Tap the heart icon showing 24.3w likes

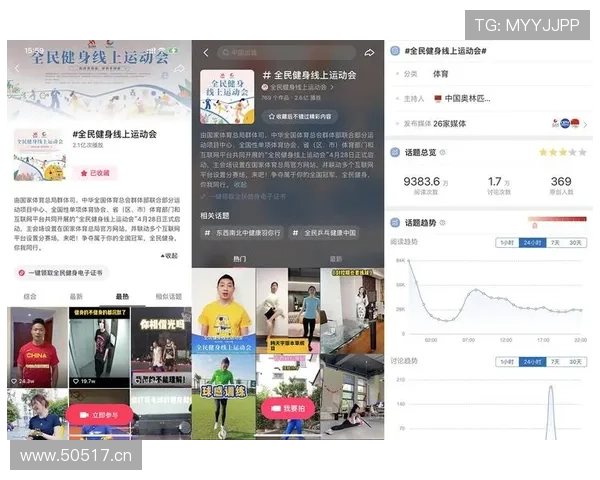coord(14,381)
